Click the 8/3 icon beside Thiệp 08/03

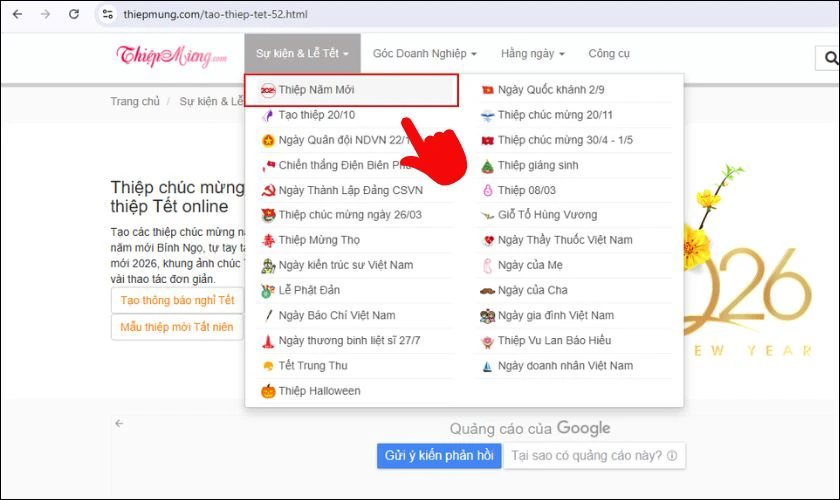488,190
